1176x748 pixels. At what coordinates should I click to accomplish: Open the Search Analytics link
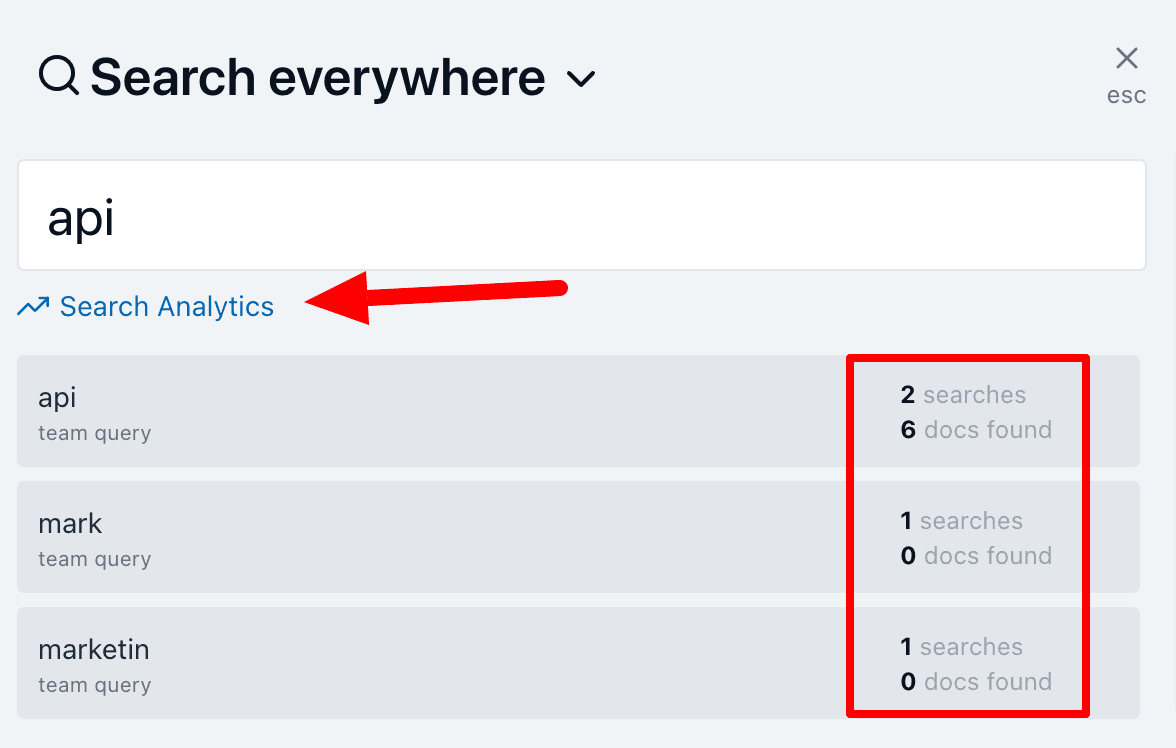(166, 307)
